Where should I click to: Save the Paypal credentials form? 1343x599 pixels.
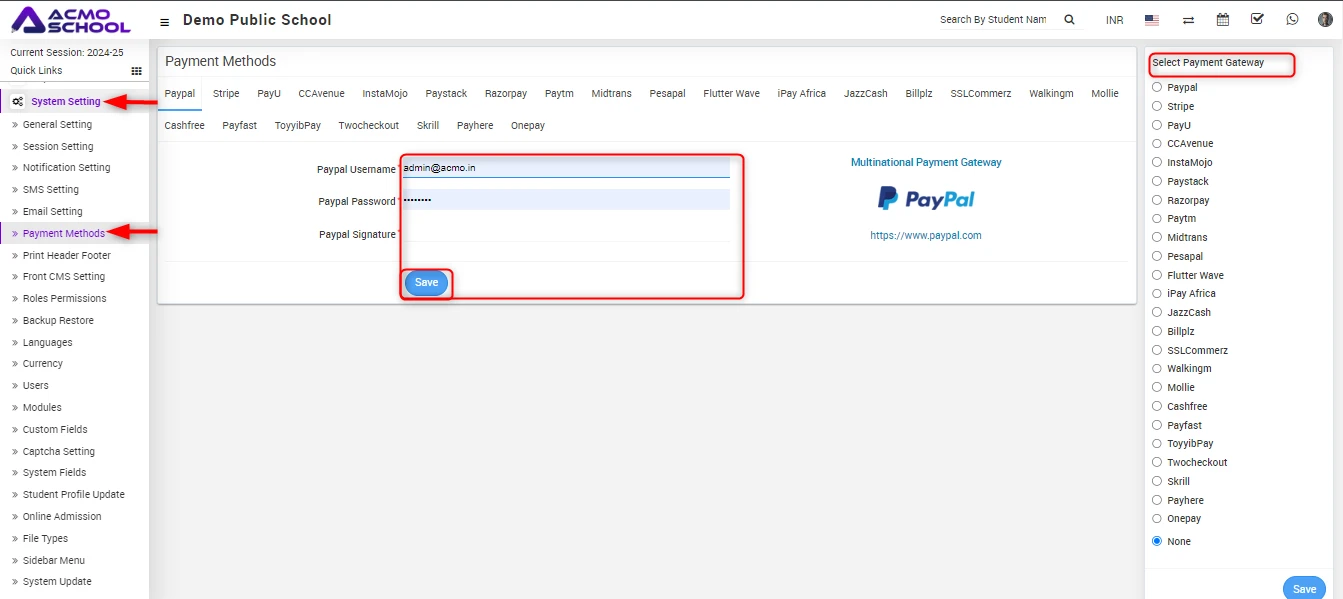pos(426,283)
